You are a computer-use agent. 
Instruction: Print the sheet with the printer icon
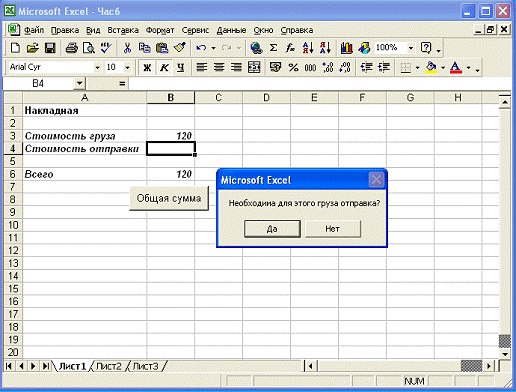71,48
